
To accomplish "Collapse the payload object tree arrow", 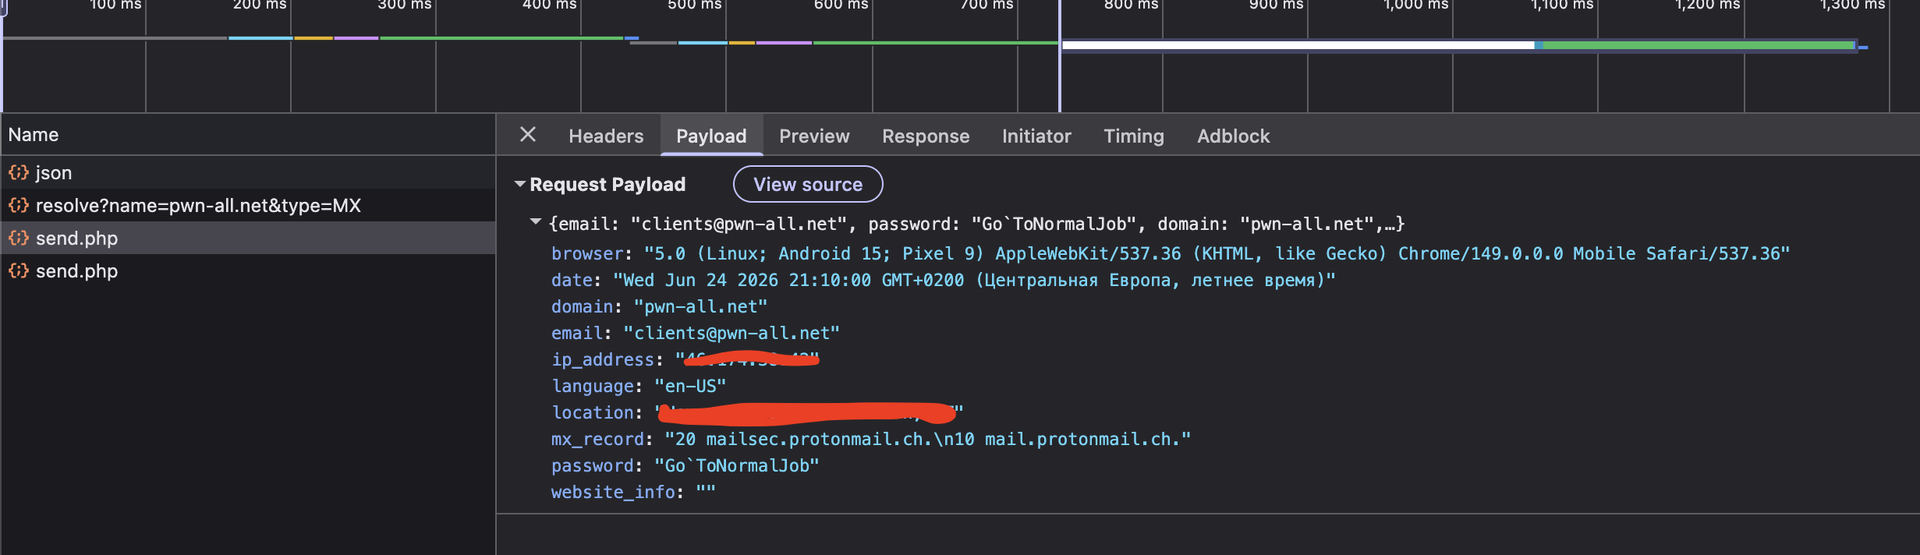I will pyautogui.click(x=536, y=222).
